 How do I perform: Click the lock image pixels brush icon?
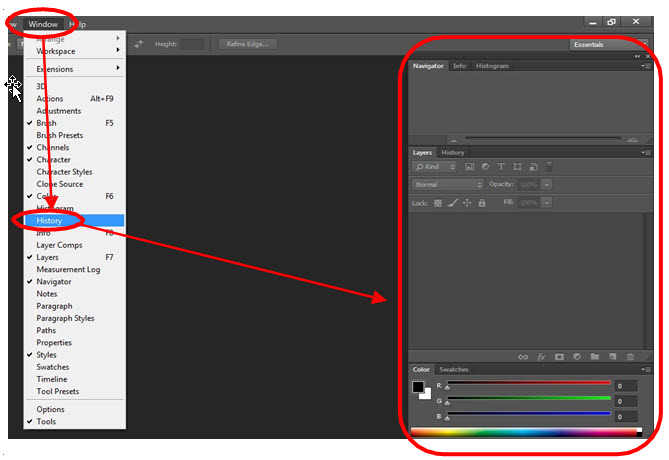[x=452, y=203]
